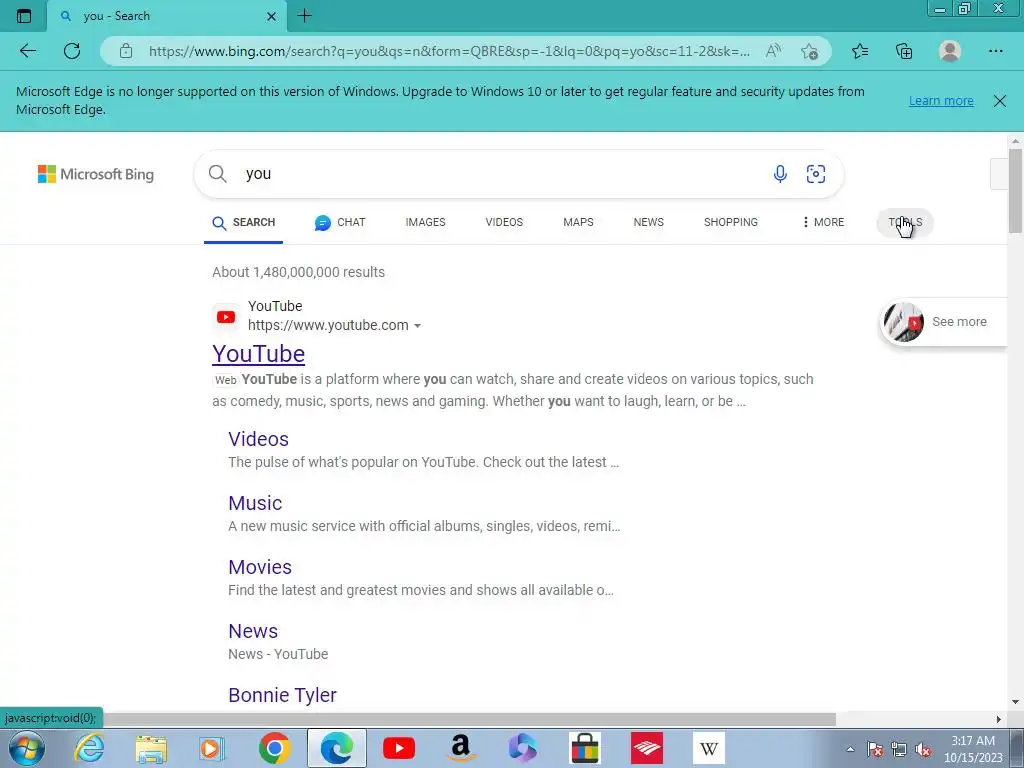Refresh the page with the reload icon
Screen dimensions: 1024x768
(x=72, y=51)
